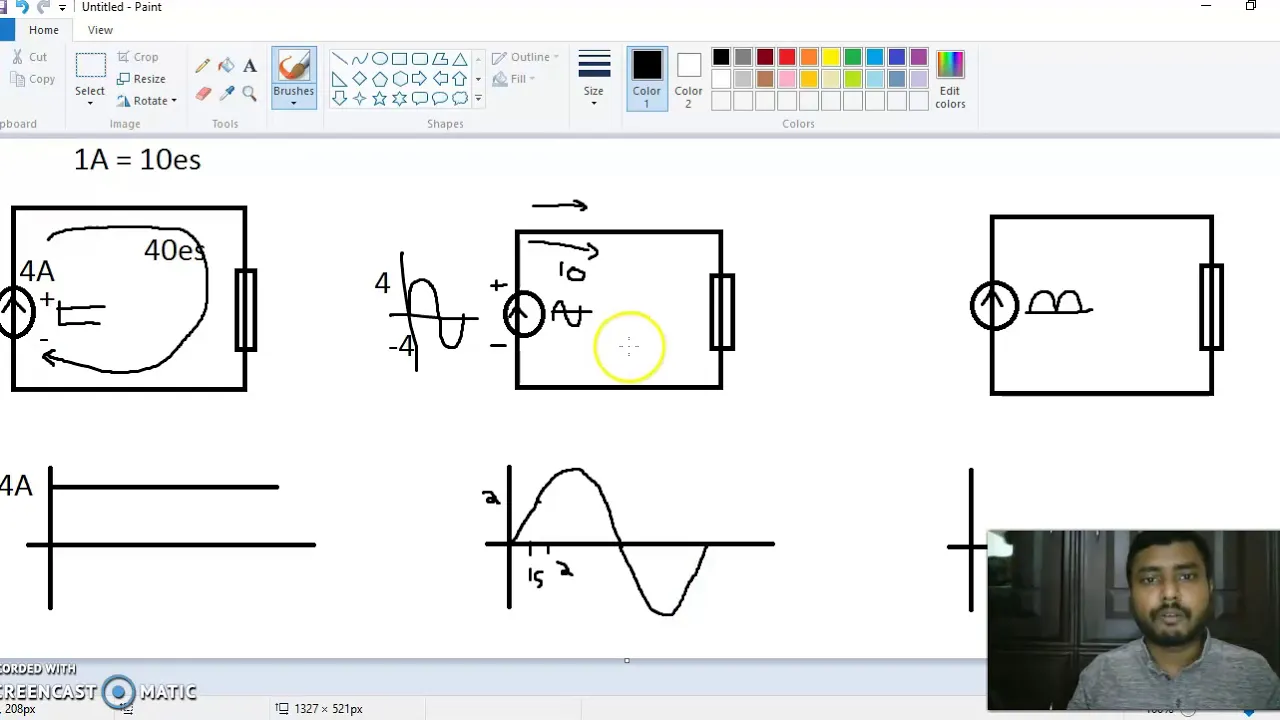Viewport: 1280px width, 720px height.
Task: Choose the Line shape
Action: [x=339, y=59]
